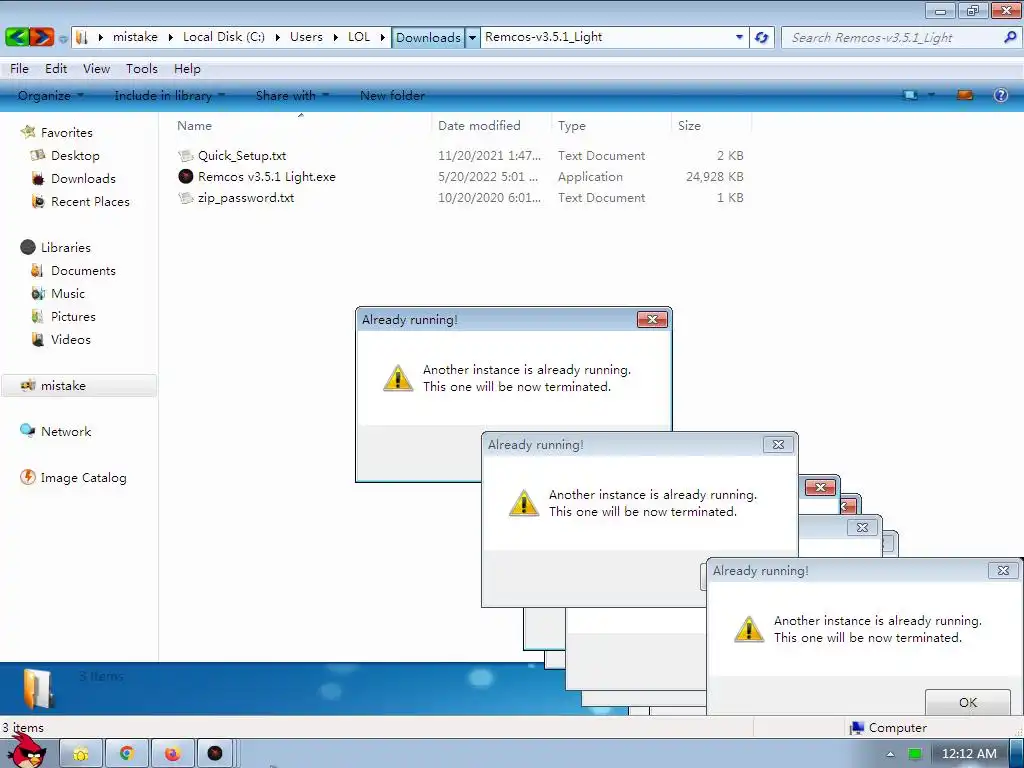1024x768 pixels.
Task: Open Desktop in Favorites
Action: tap(75, 155)
